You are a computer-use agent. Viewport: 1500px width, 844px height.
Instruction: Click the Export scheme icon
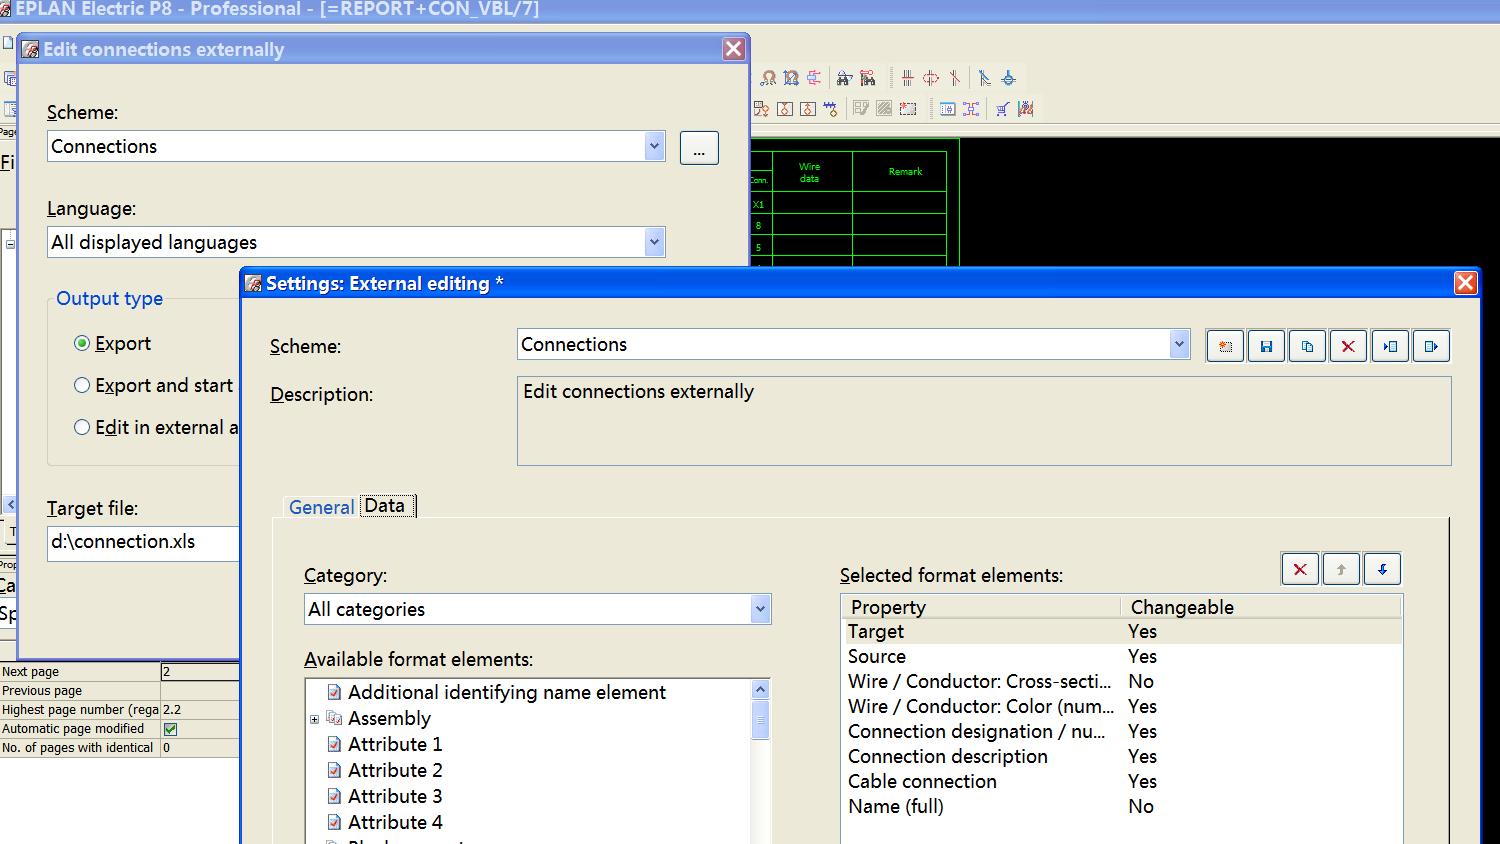pyautogui.click(x=1431, y=346)
